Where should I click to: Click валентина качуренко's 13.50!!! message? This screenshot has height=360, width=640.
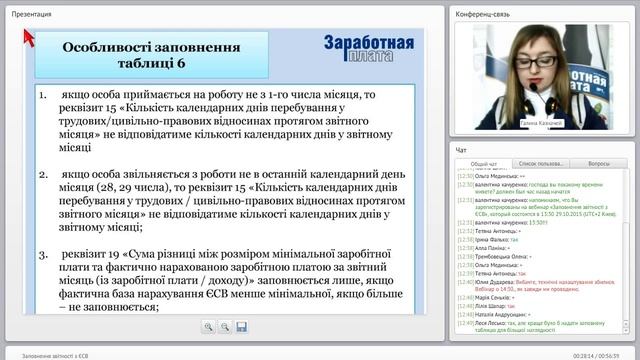[x=503, y=222]
